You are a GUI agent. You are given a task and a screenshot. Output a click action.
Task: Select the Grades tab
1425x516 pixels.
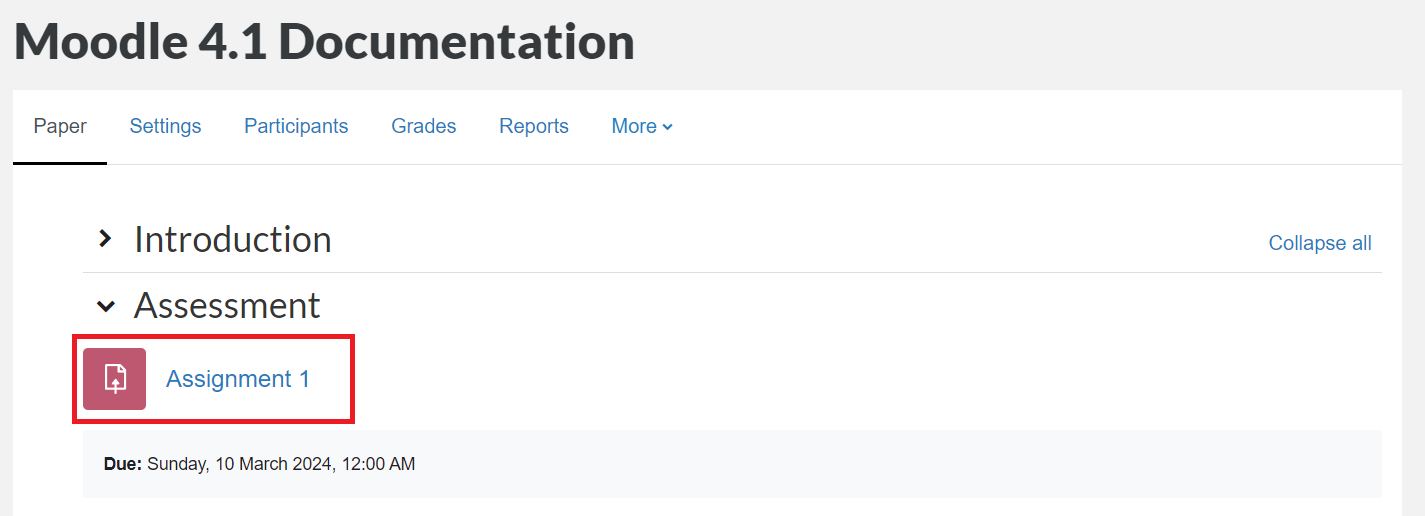[x=424, y=126]
